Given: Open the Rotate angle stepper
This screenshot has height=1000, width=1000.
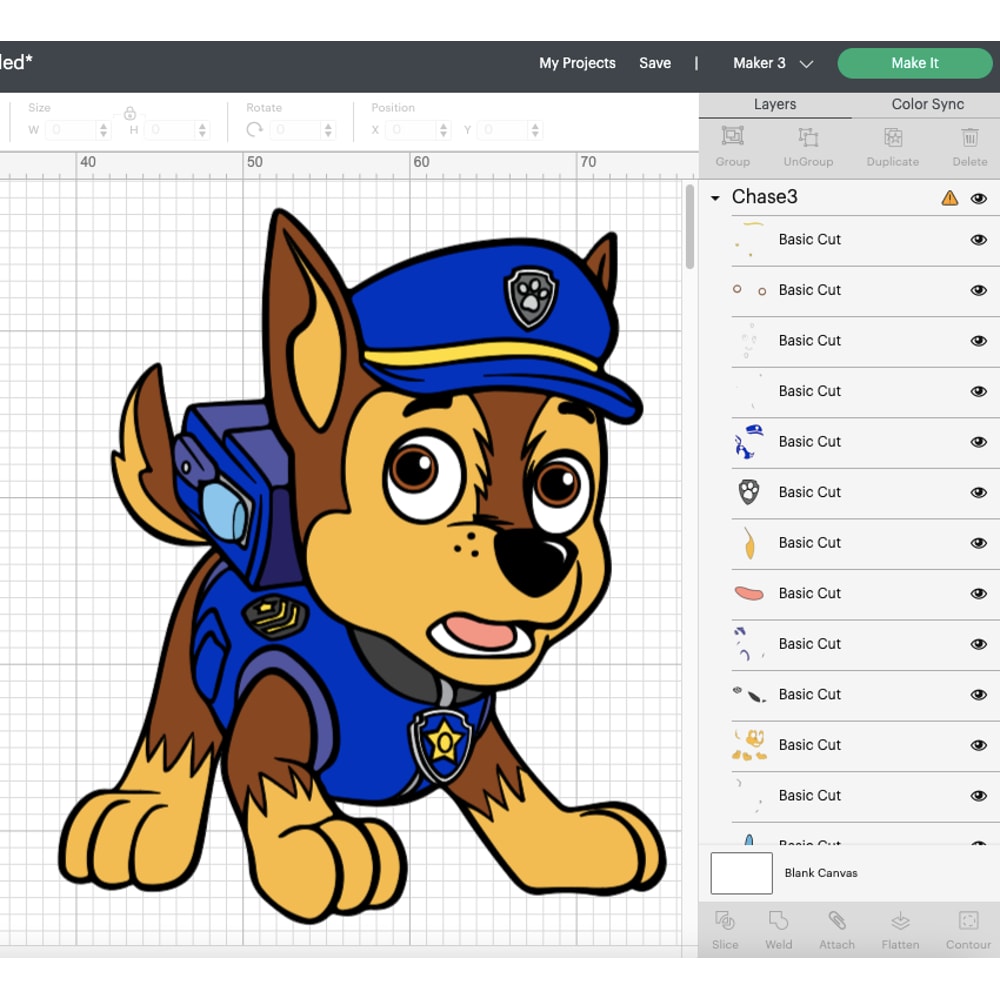Looking at the screenshot, I should 329,129.
